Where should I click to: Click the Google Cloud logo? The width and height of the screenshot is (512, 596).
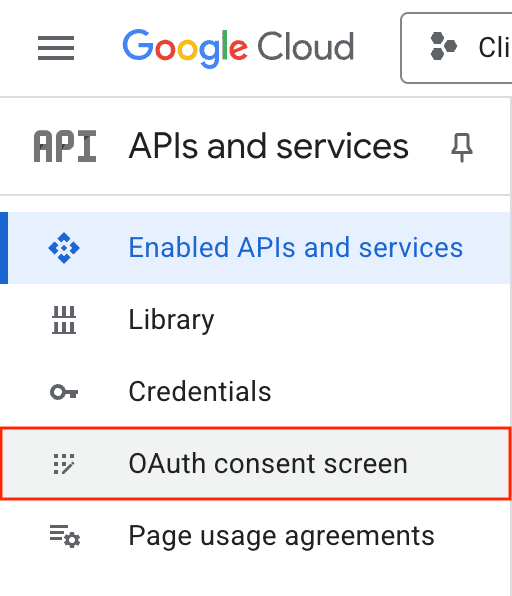click(x=238, y=48)
